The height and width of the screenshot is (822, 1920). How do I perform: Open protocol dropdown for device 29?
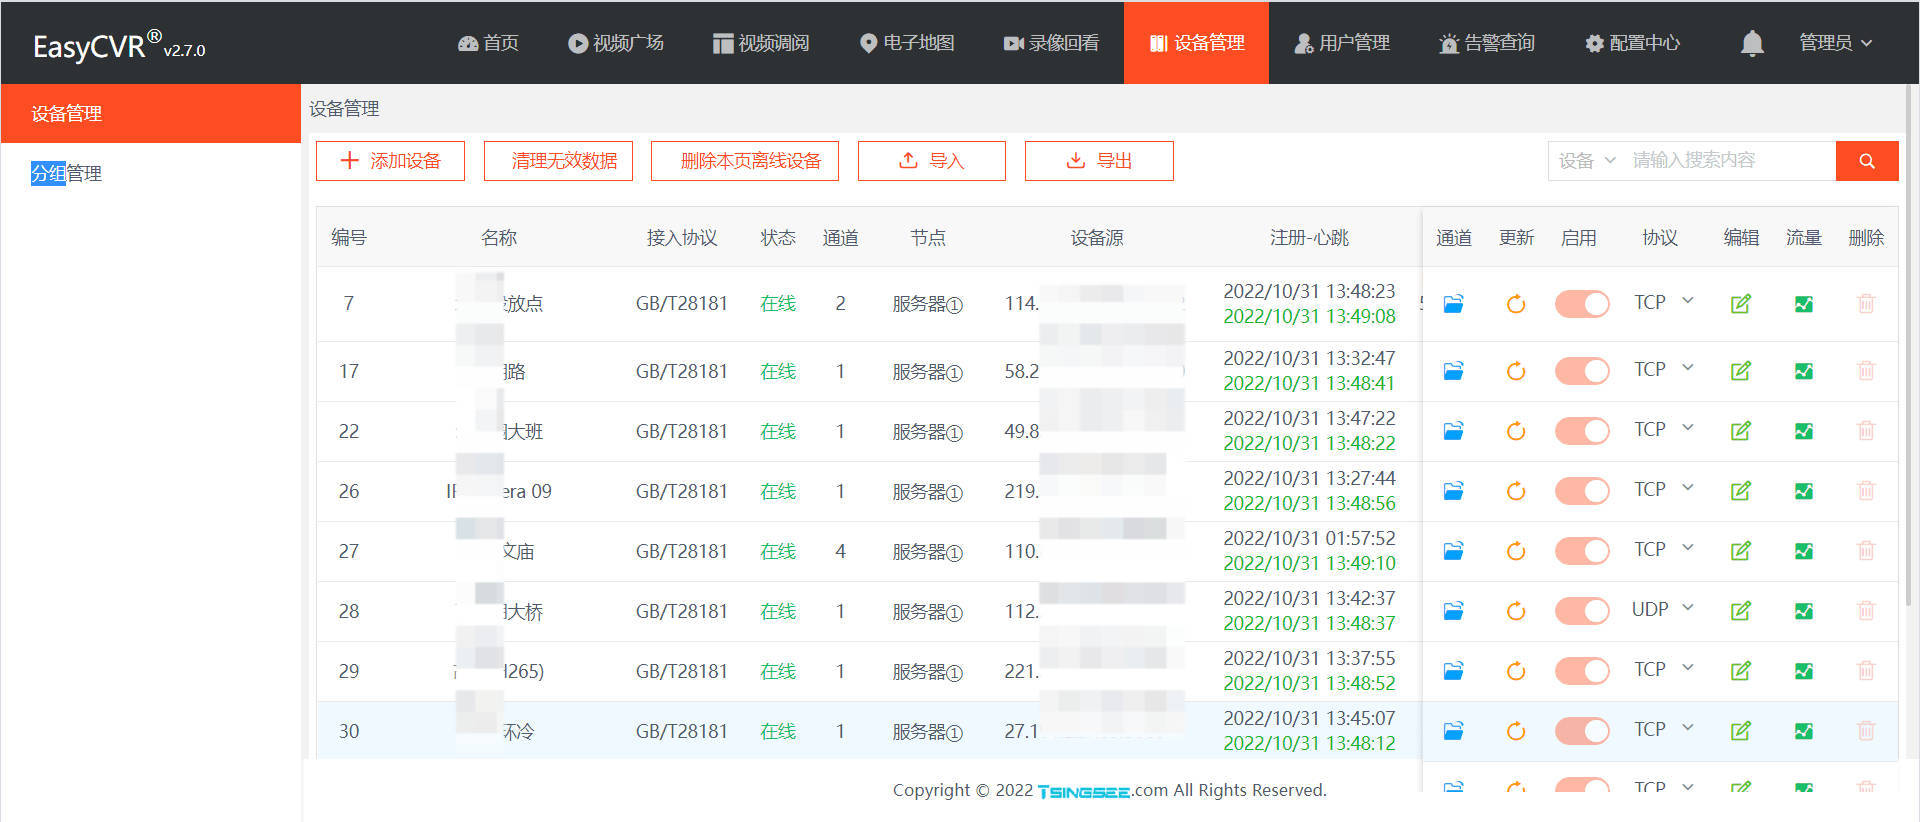click(1663, 670)
